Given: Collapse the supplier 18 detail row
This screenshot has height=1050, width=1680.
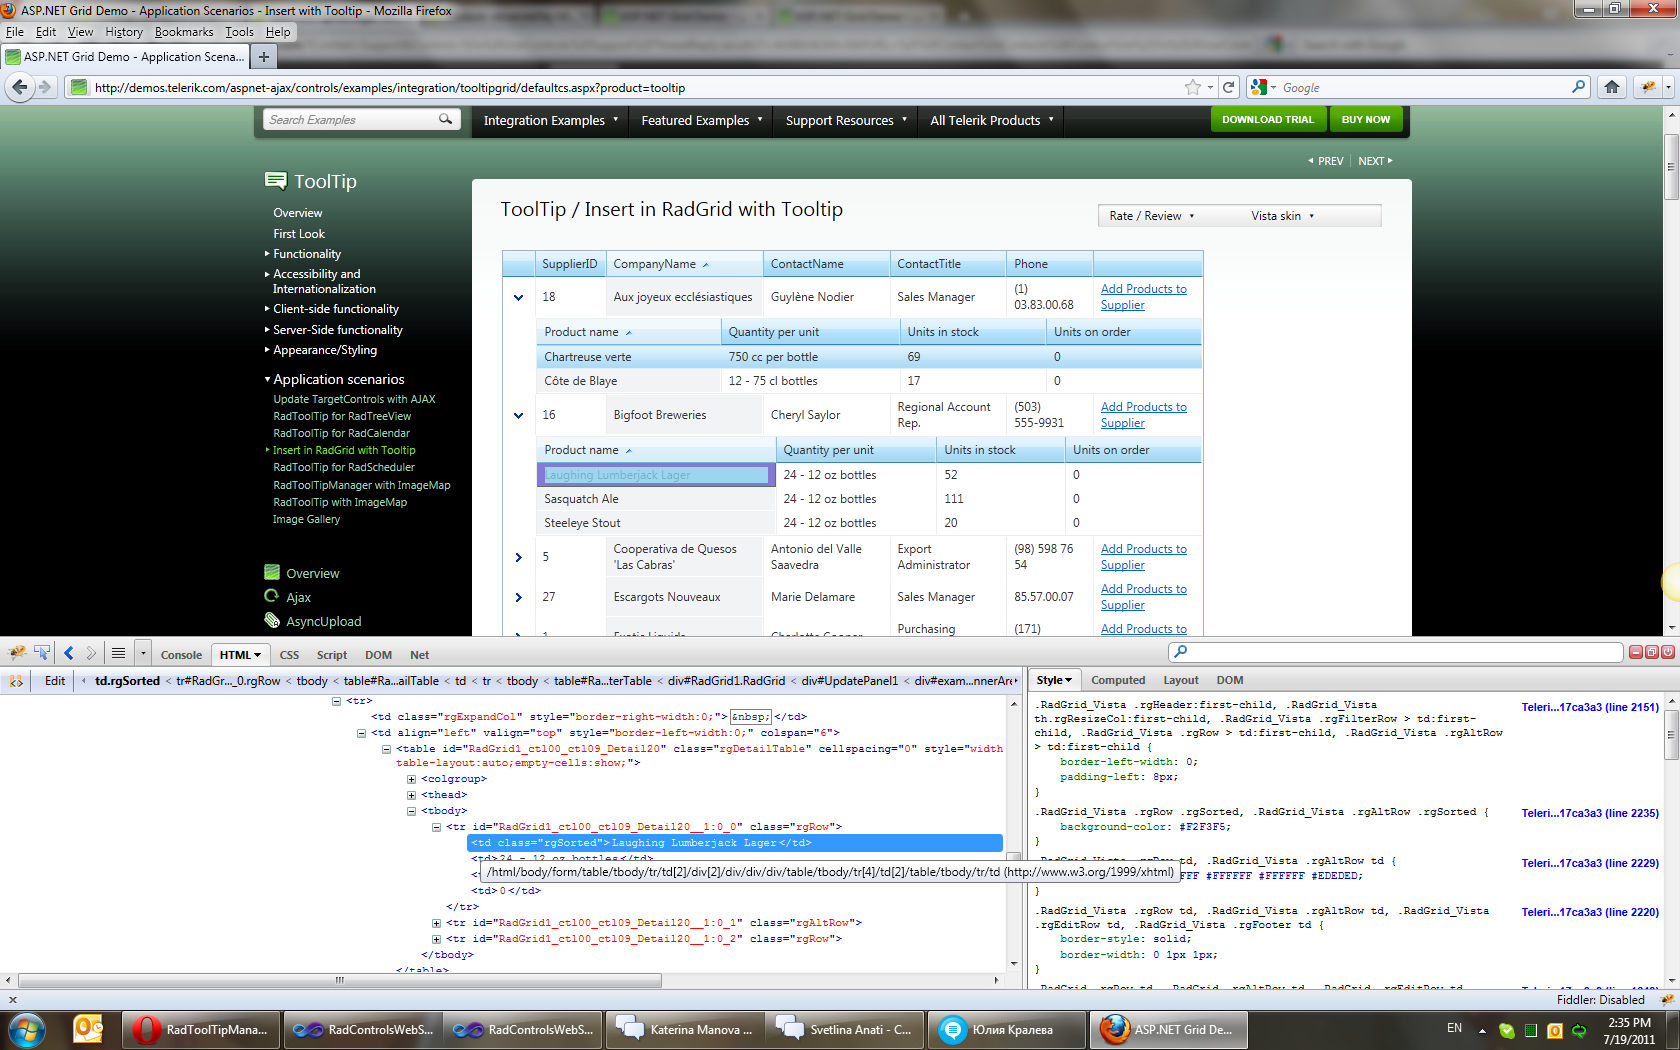Looking at the screenshot, I should pos(518,297).
